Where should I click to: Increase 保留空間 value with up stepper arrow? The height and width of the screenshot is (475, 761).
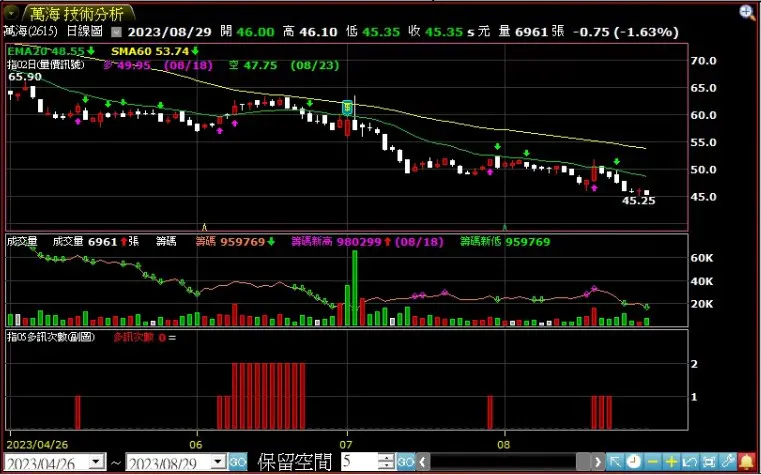point(387,457)
